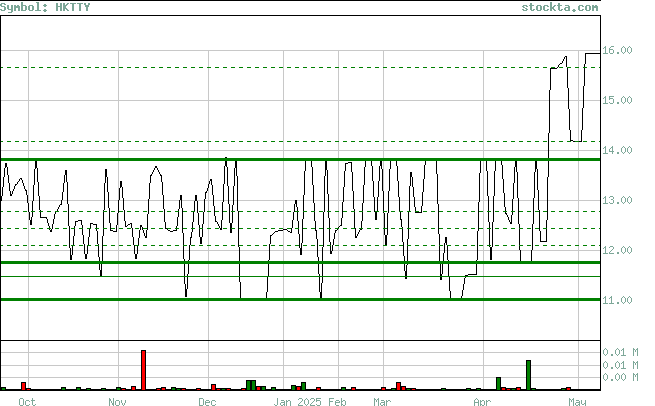Image resolution: width=655 pixels, height=406 pixels.
Task: Click the 16.00 price axis label
Action: click(x=617, y=50)
